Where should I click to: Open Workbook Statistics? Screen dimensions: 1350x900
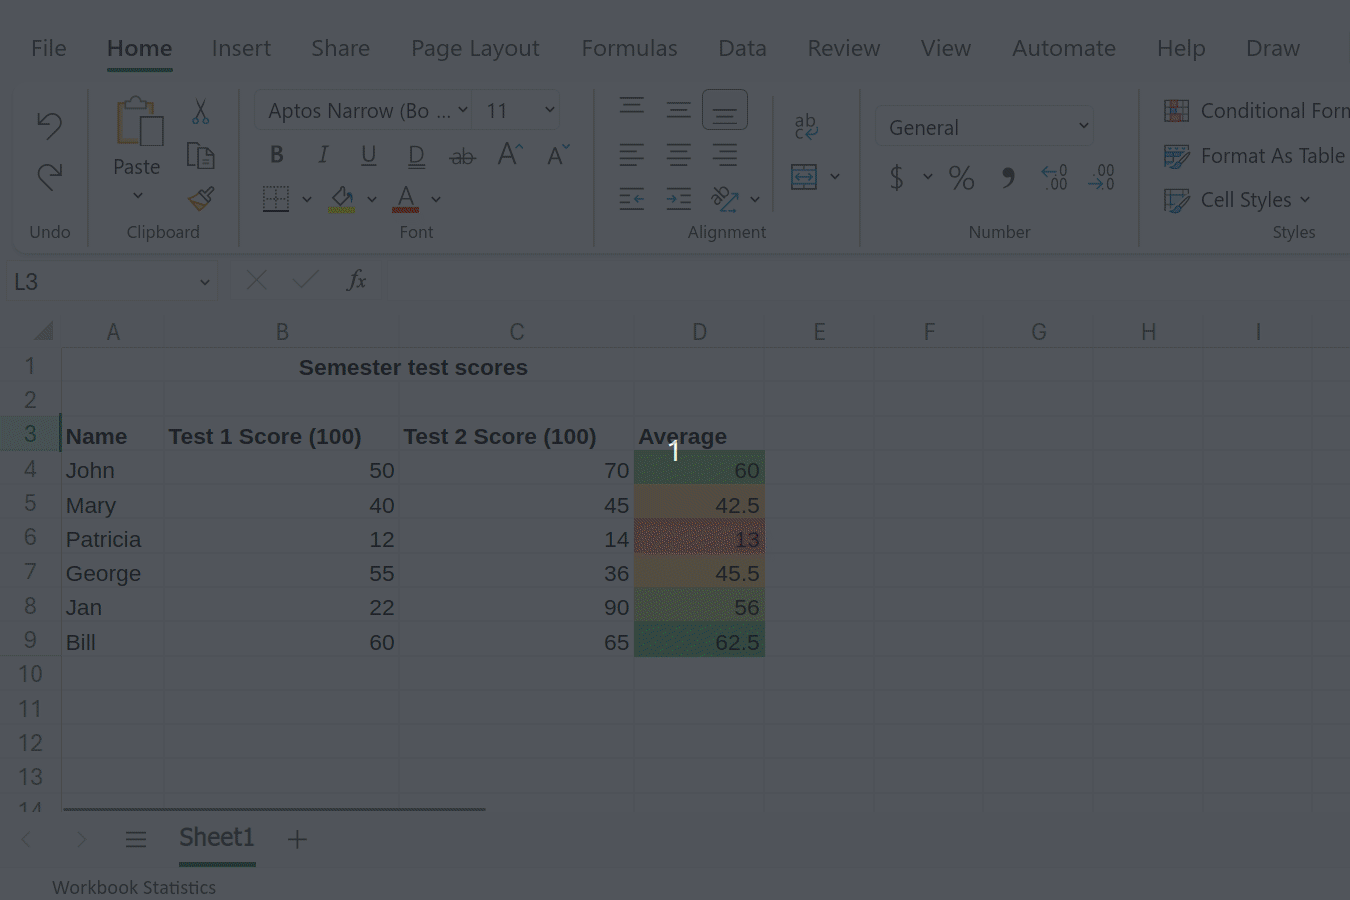133,887
